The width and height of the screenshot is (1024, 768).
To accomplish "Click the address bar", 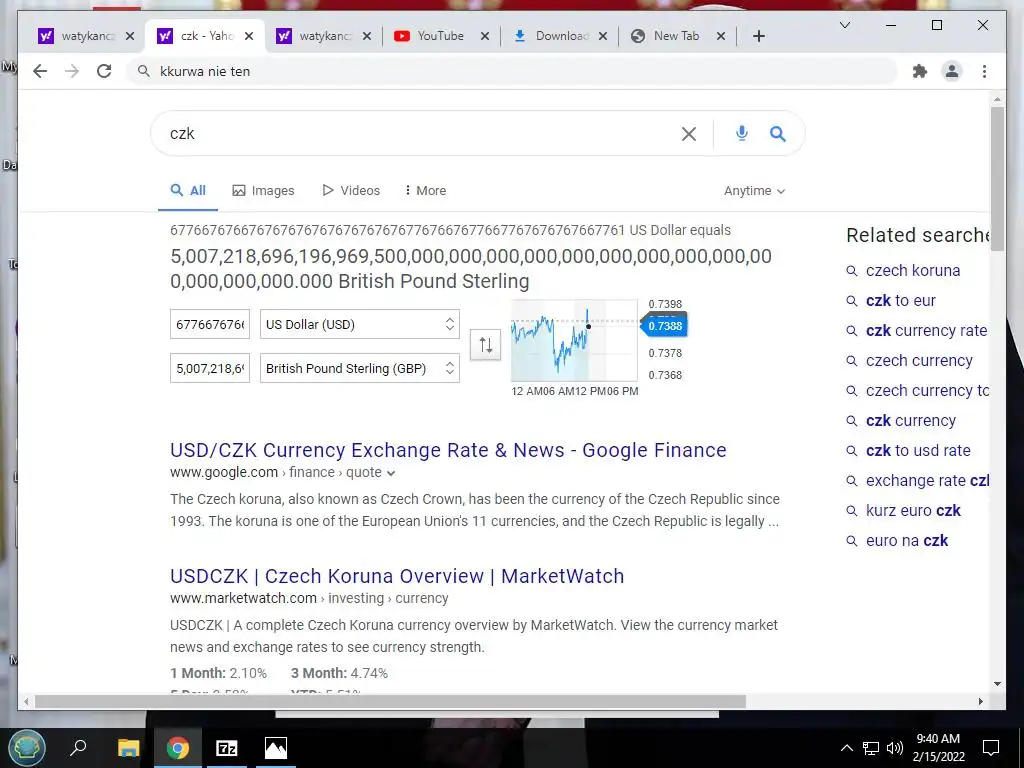I will (513, 71).
